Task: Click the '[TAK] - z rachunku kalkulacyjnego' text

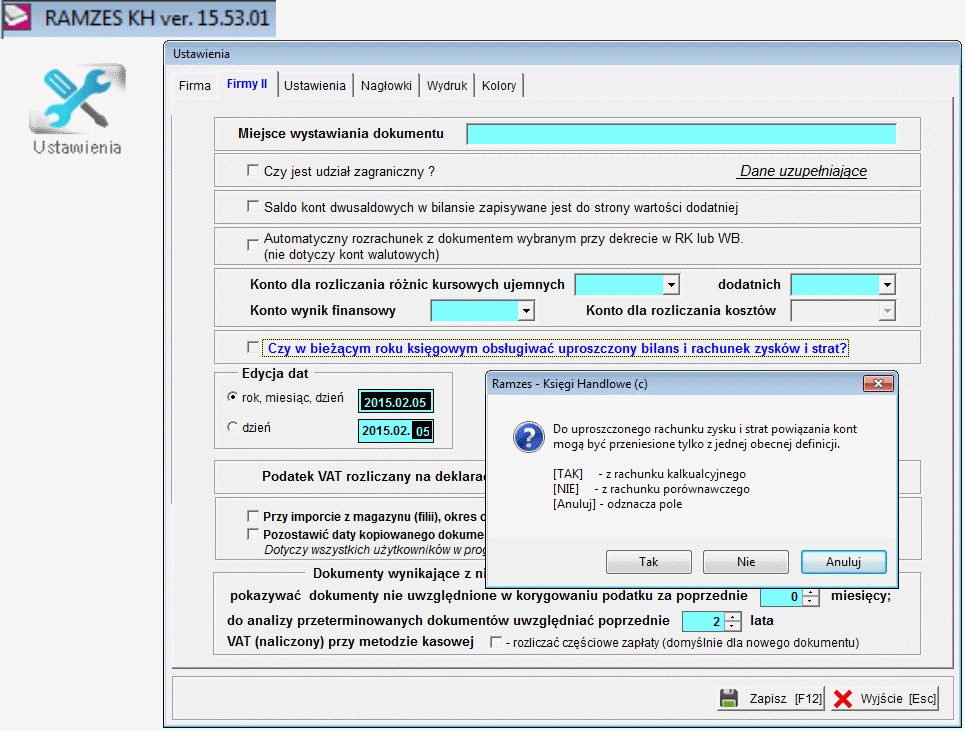Action: (649, 474)
